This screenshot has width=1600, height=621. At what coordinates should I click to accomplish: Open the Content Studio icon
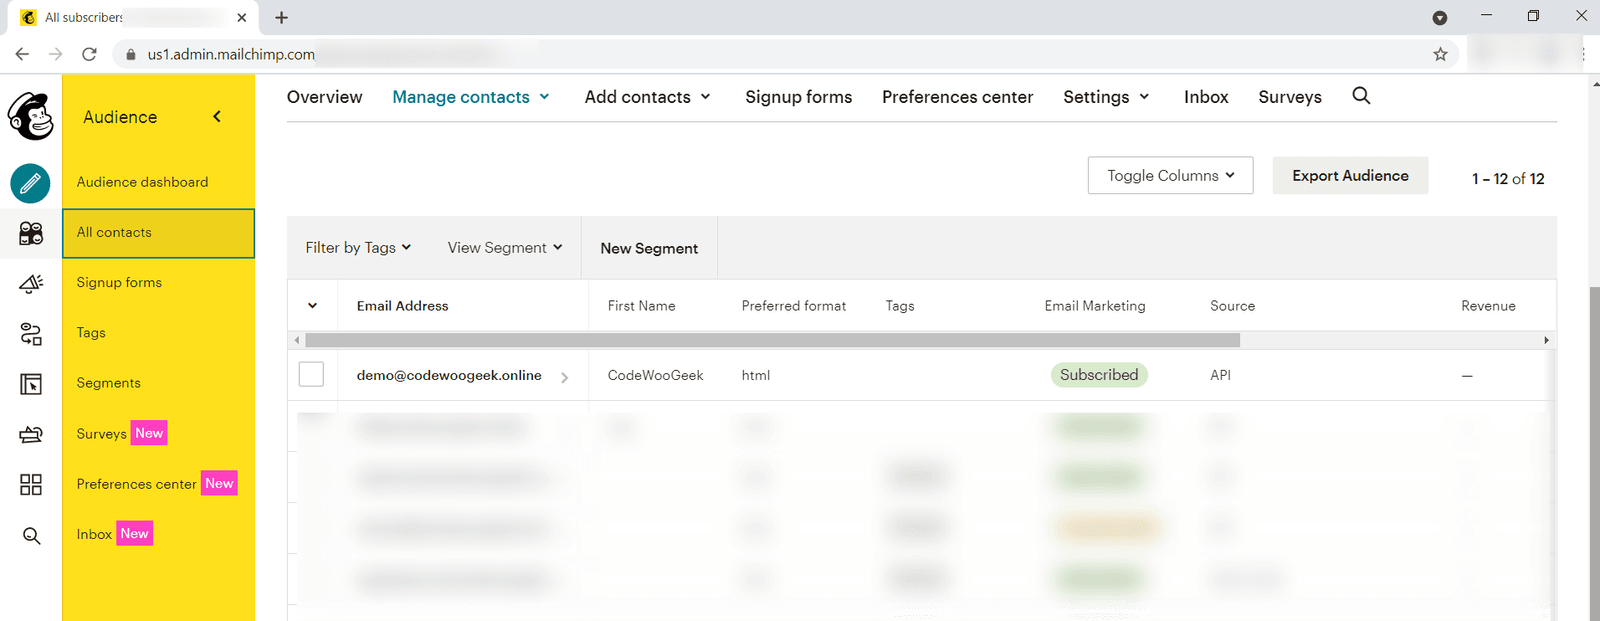click(x=31, y=434)
